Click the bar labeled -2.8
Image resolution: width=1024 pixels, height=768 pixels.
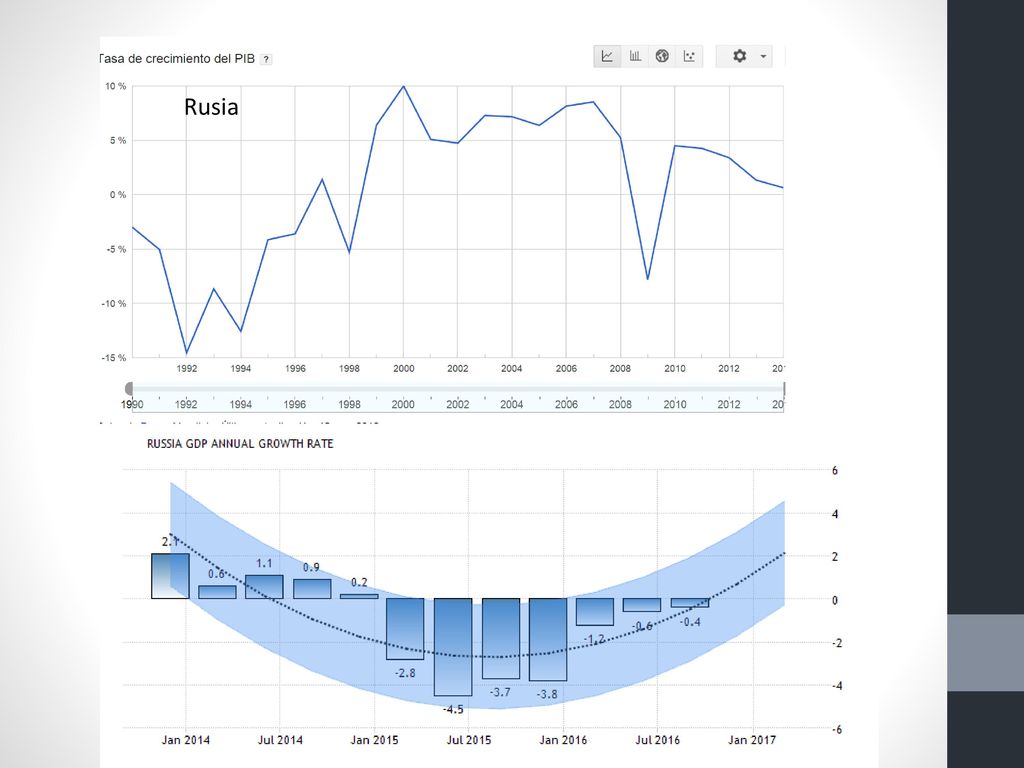405,628
